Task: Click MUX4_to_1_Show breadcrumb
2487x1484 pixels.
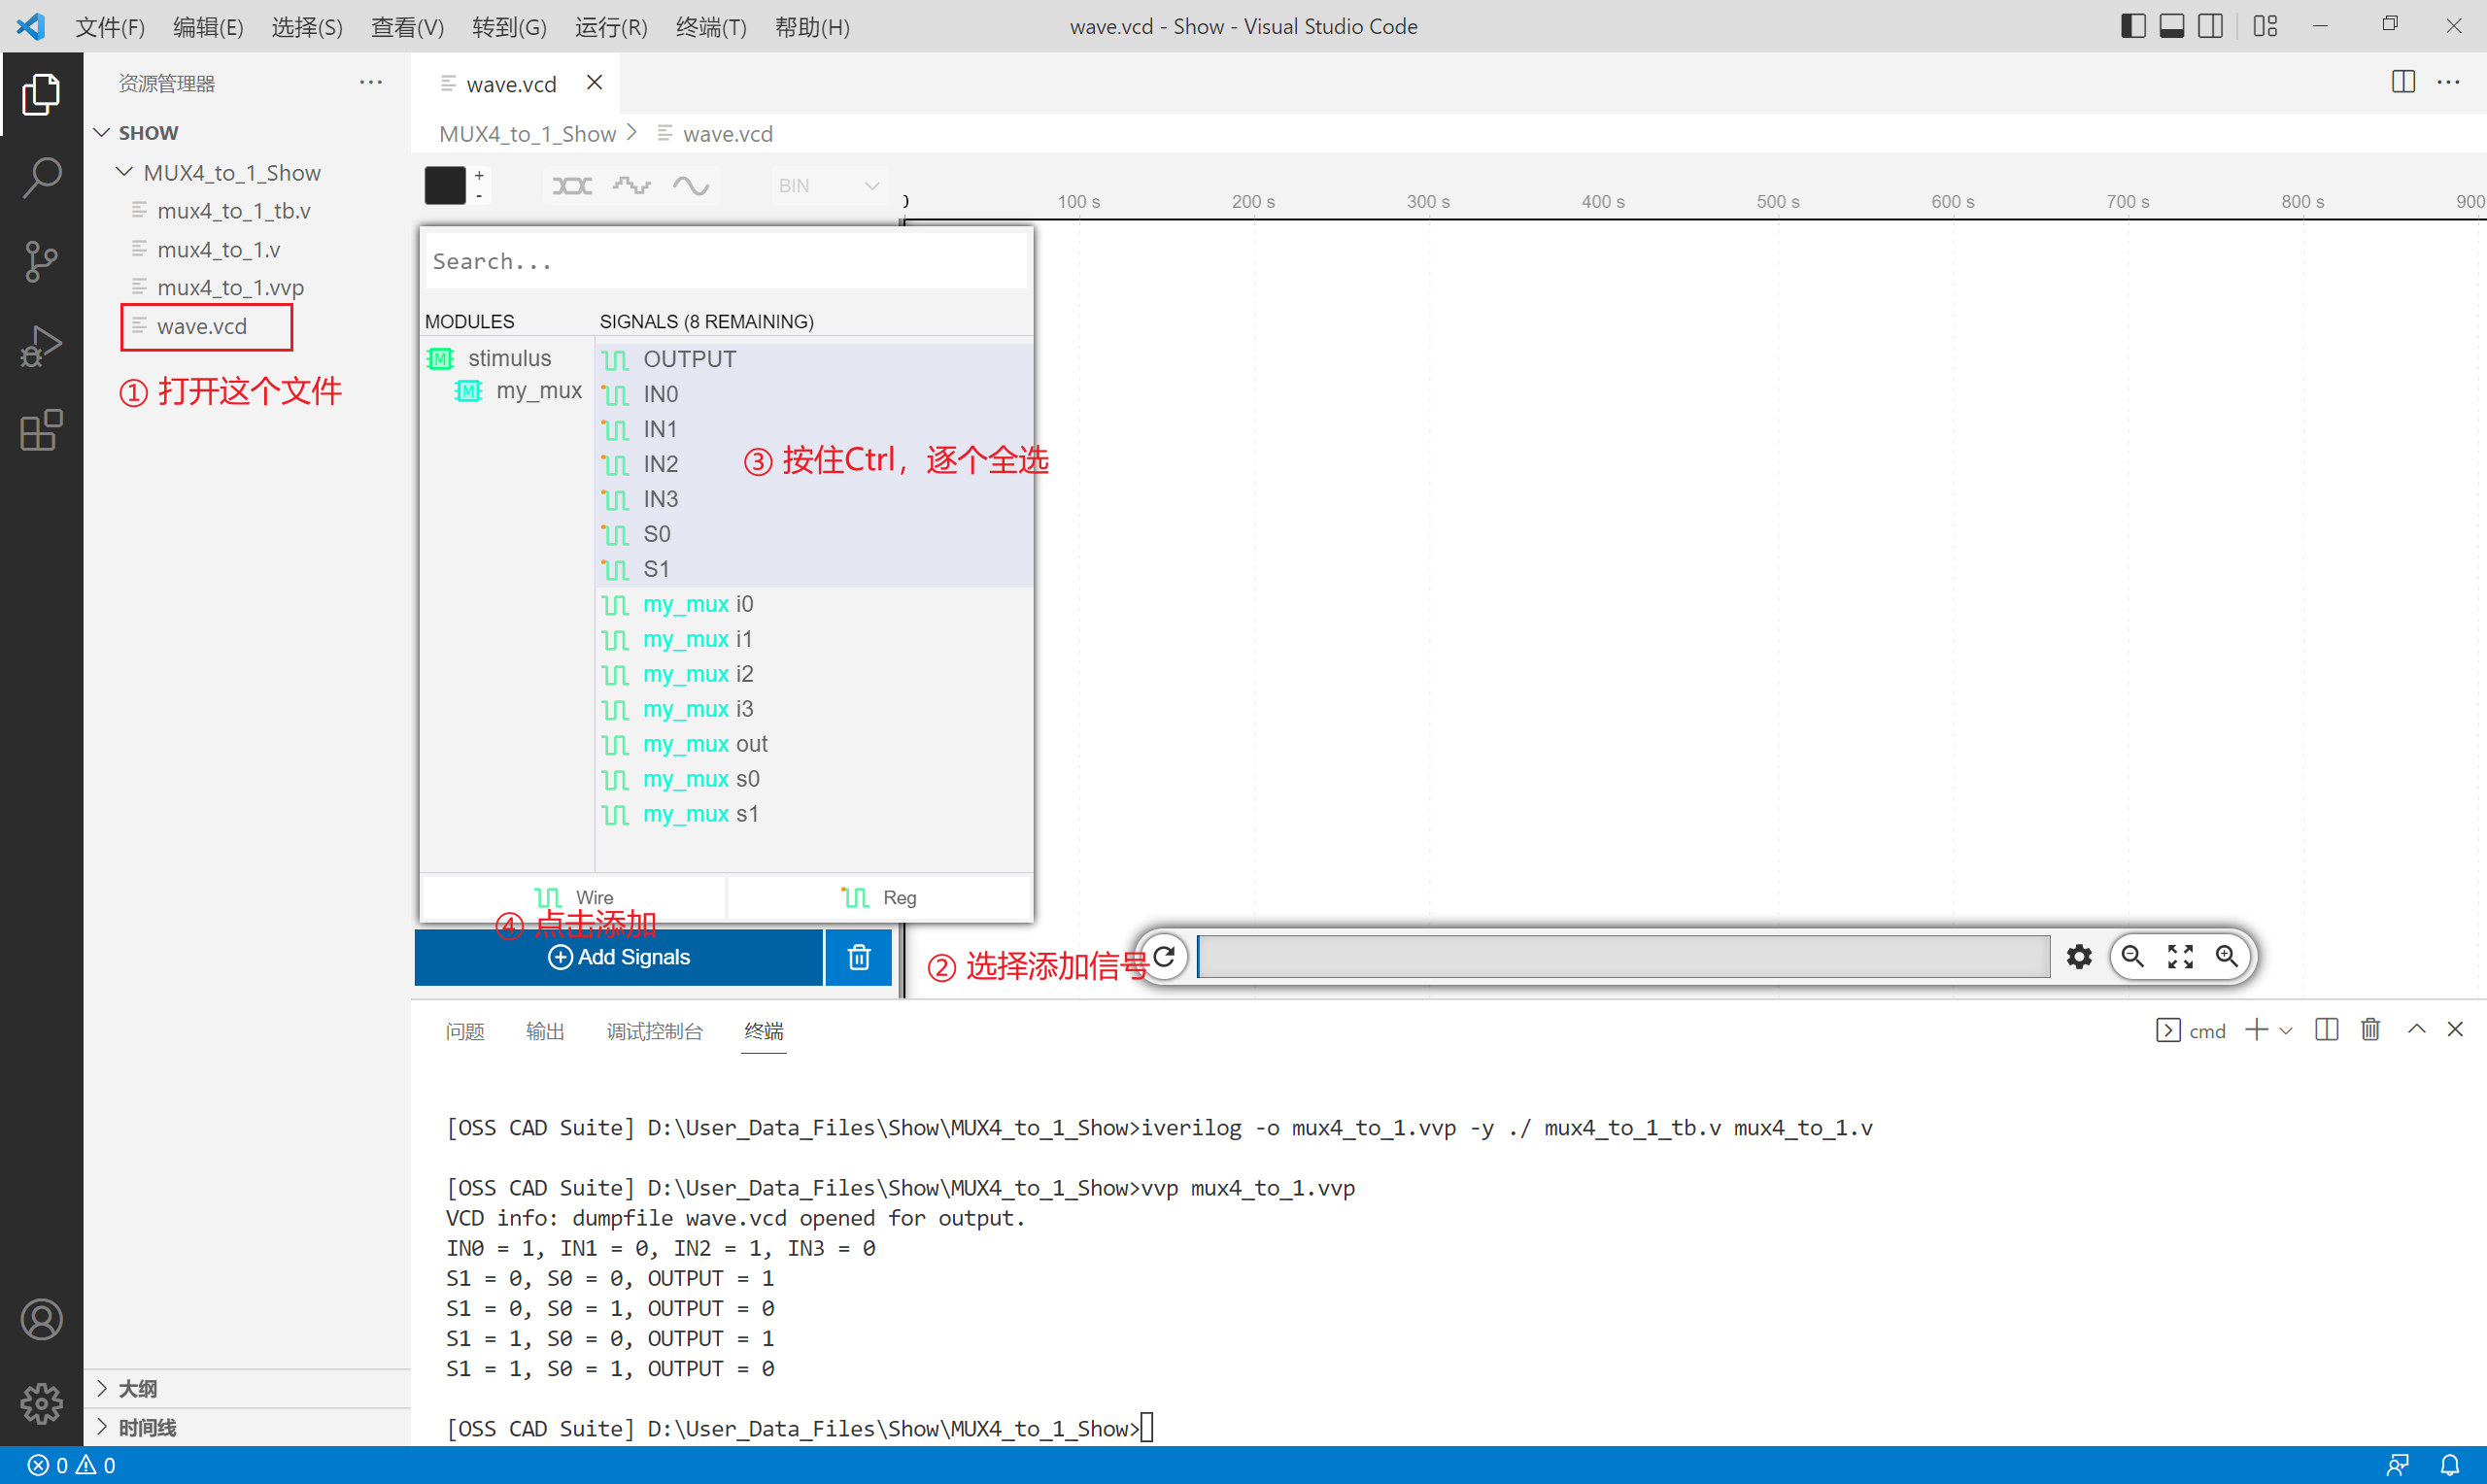Action: click(x=527, y=134)
